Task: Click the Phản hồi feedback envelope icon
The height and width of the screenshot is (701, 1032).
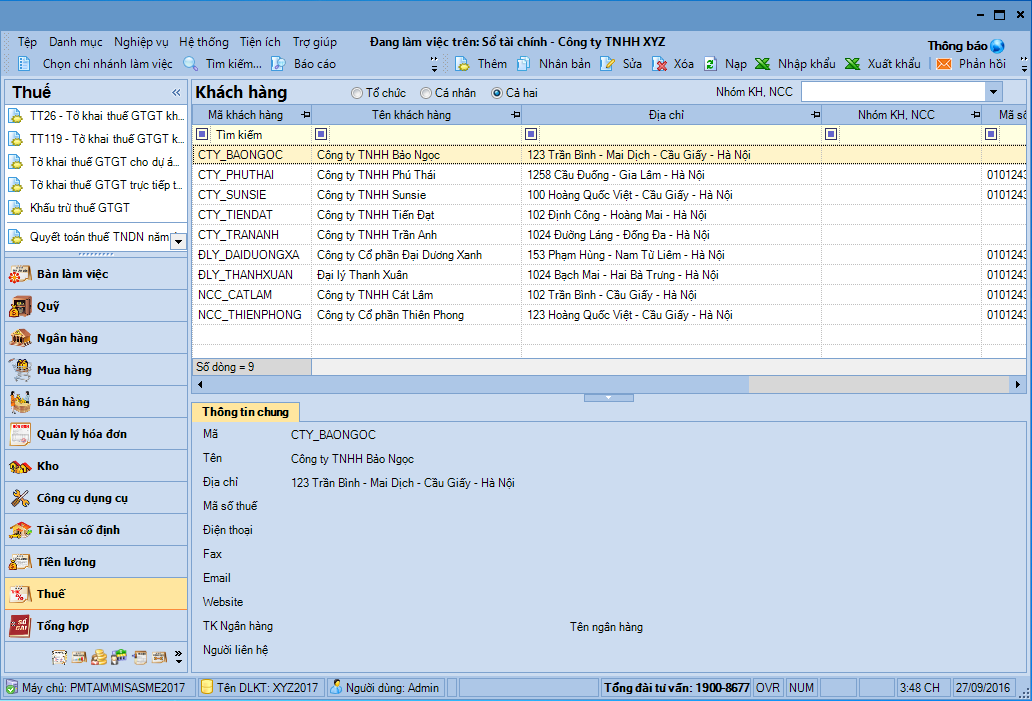Action: 943,64
